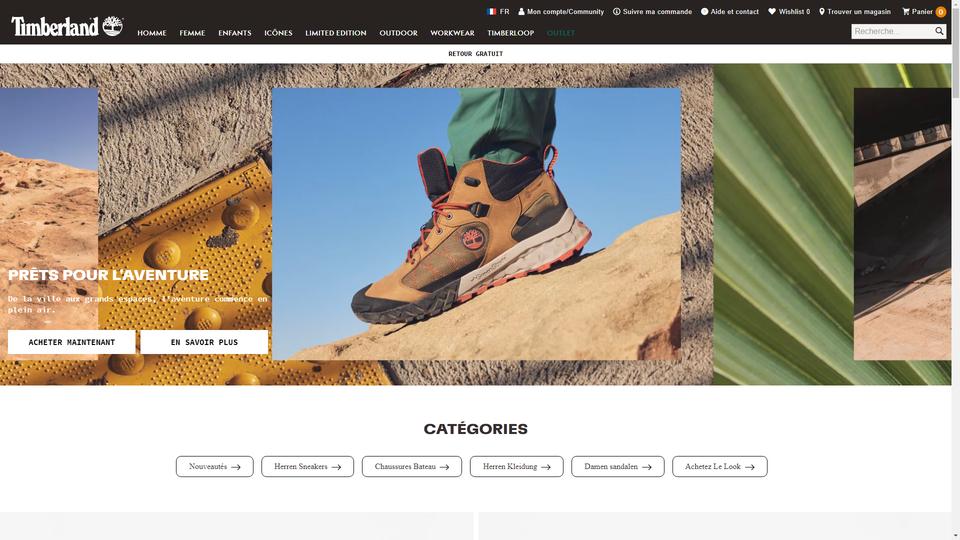Click the Suivre ma commande icon
The width and height of the screenshot is (960, 540).
(x=617, y=12)
